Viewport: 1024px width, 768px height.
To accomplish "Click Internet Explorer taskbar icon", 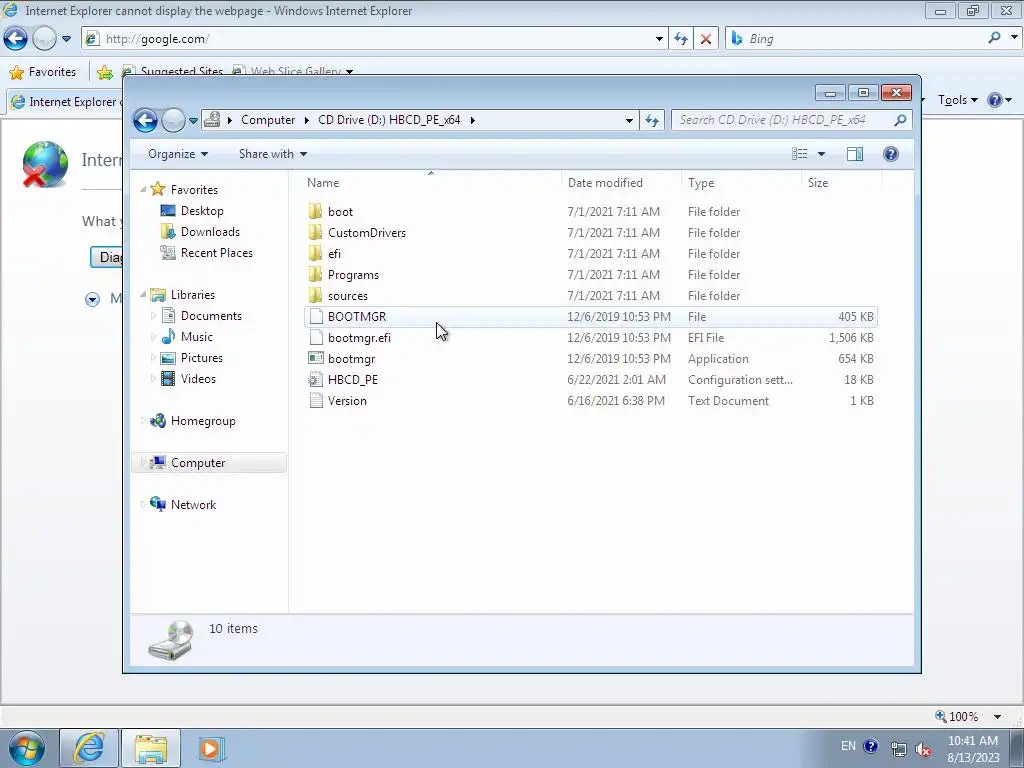I will 89,748.
